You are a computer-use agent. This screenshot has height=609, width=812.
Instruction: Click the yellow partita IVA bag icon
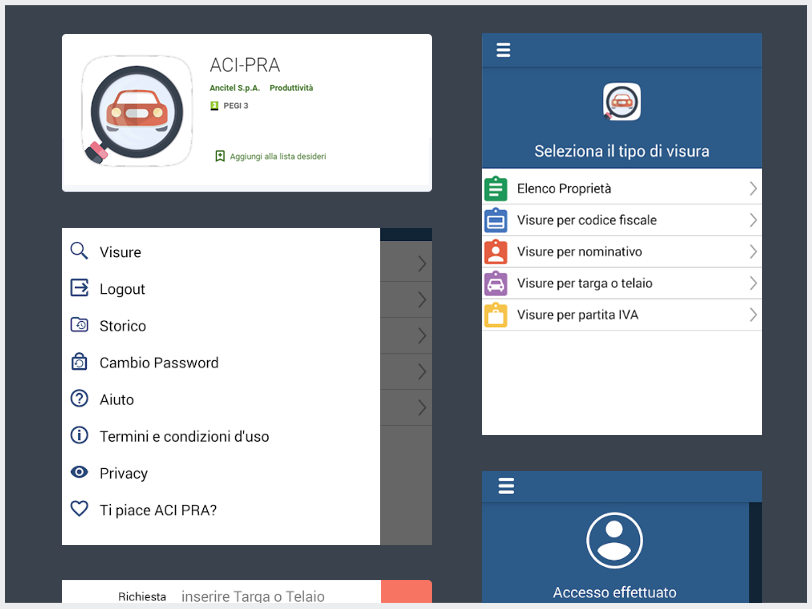[495, 316]
